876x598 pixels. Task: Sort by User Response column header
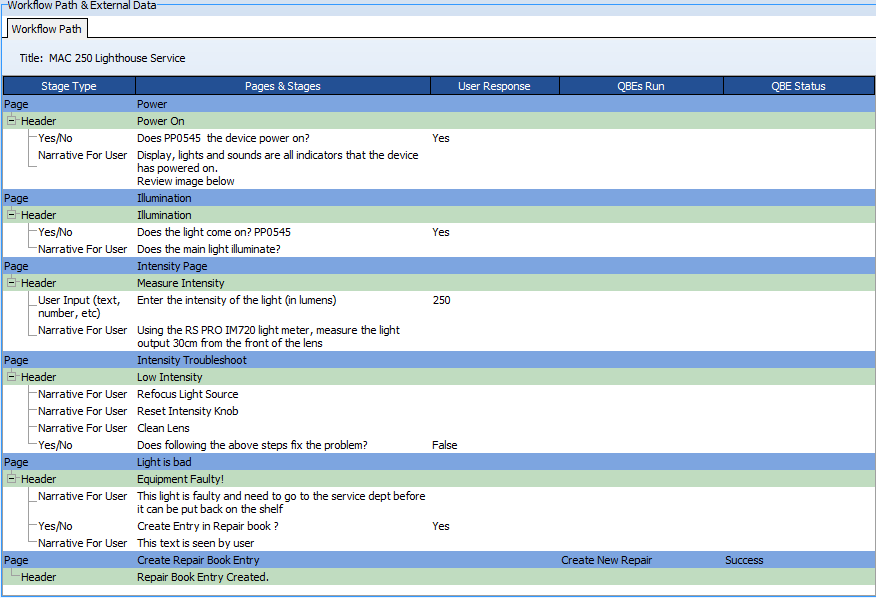[x=494, y=86]
